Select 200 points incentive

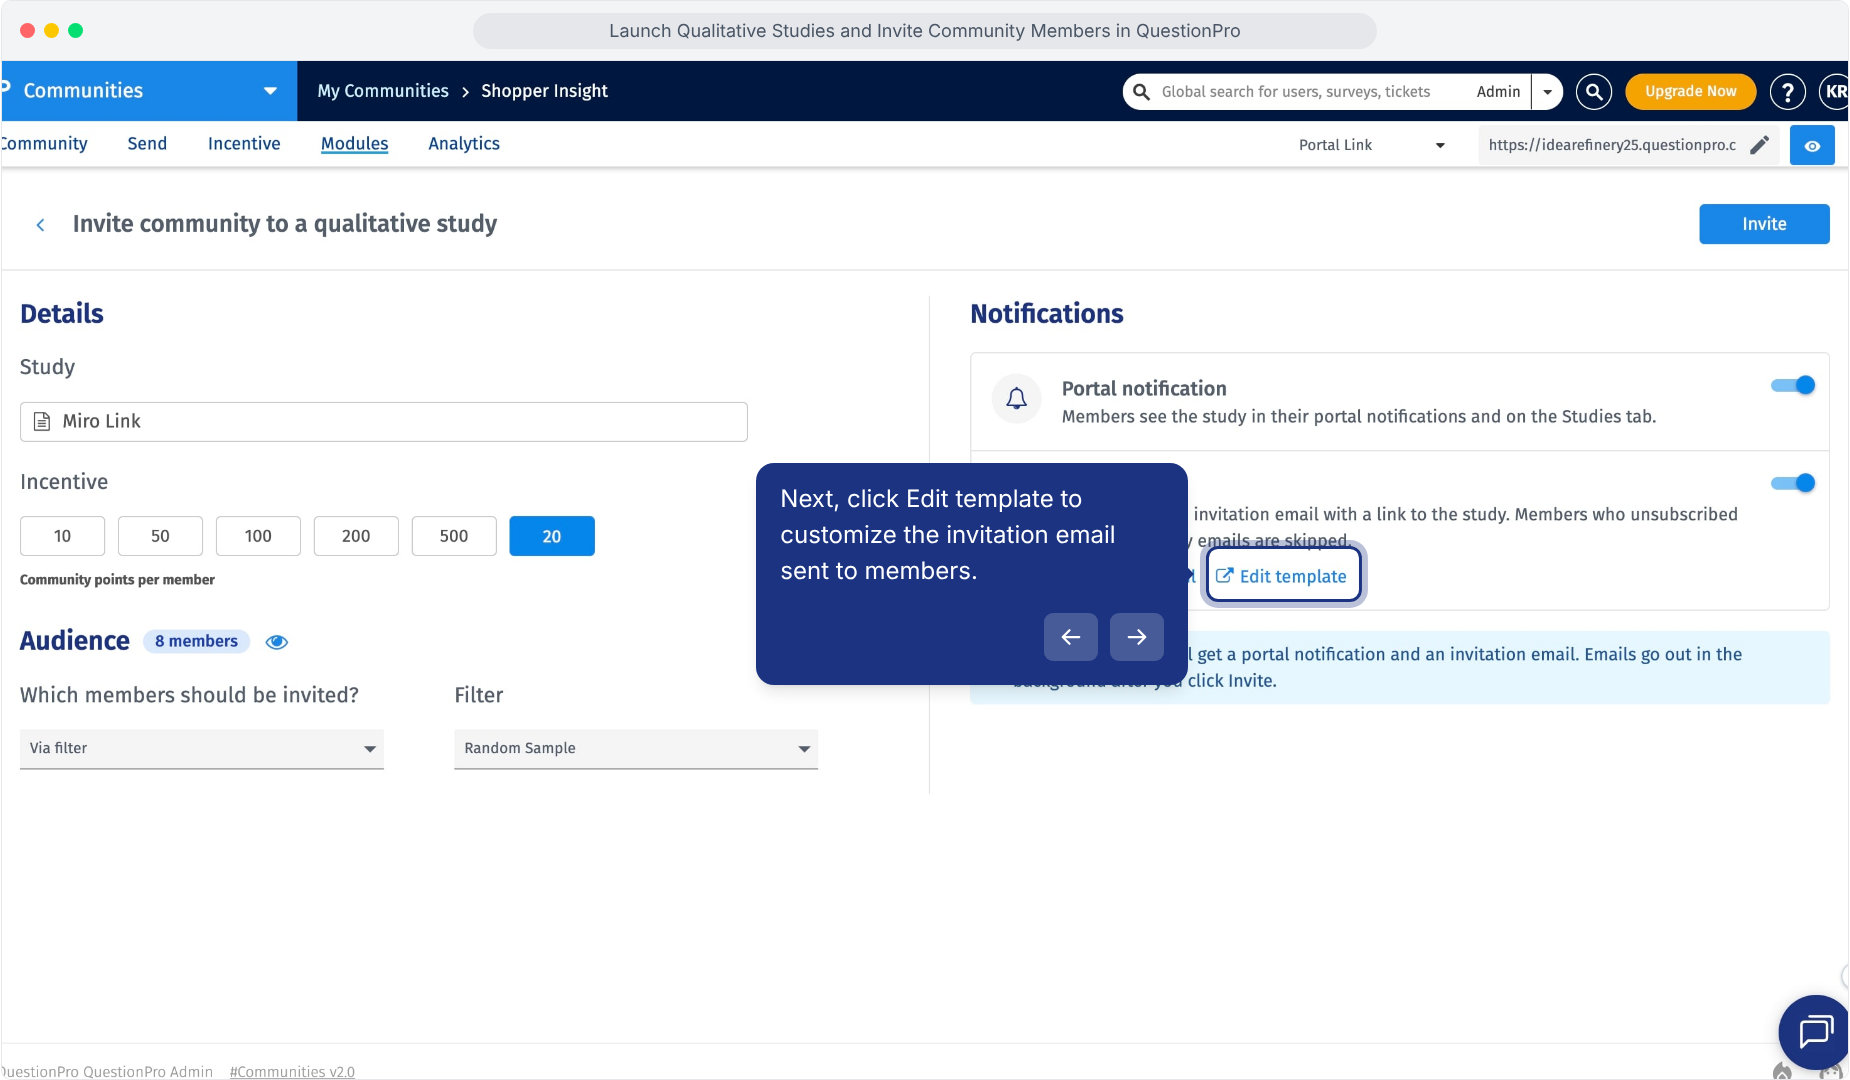point(356,536)
